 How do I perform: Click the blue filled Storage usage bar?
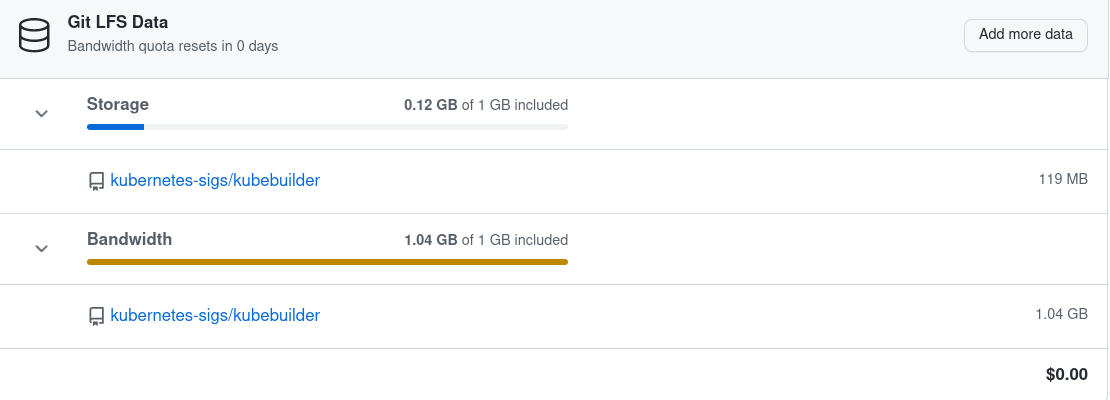point(115,127)
